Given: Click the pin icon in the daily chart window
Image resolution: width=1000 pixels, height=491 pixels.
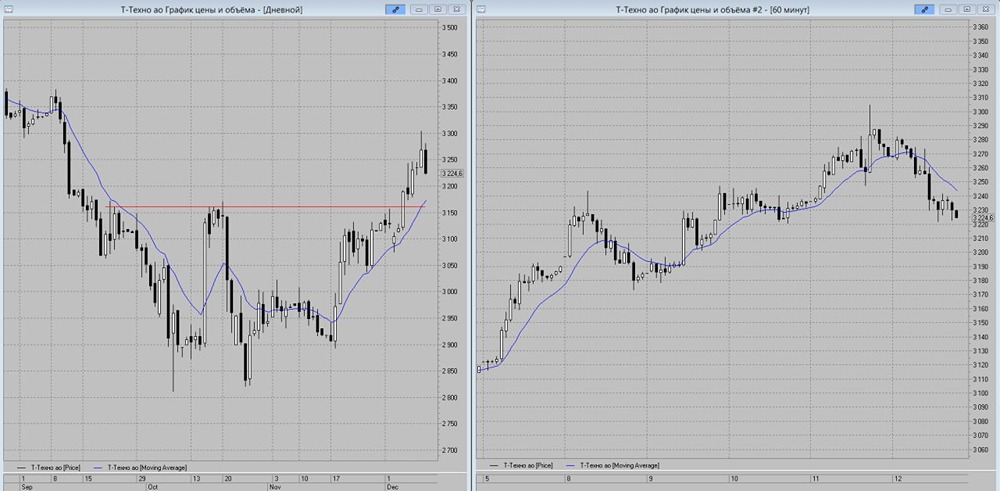Looking at the screenshot, I should [x=395, y=10].
